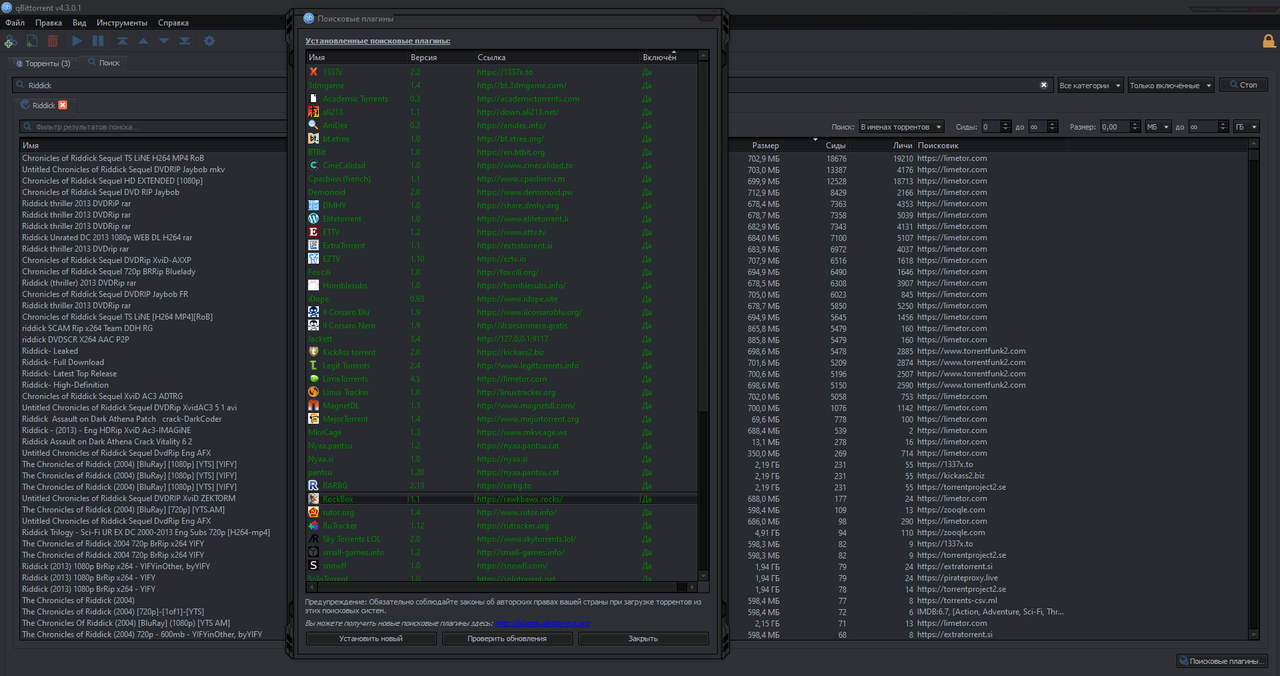1280x676 pixels.
Task: Sort plugins by the Версия column header
Action: (x=440, y=58)
